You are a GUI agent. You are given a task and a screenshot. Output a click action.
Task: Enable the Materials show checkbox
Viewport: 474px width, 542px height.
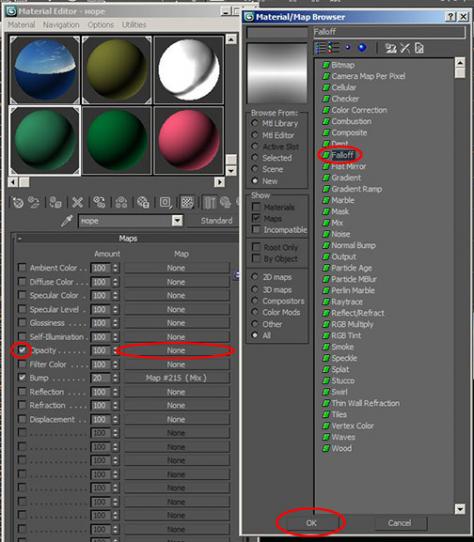pos(256,207)
